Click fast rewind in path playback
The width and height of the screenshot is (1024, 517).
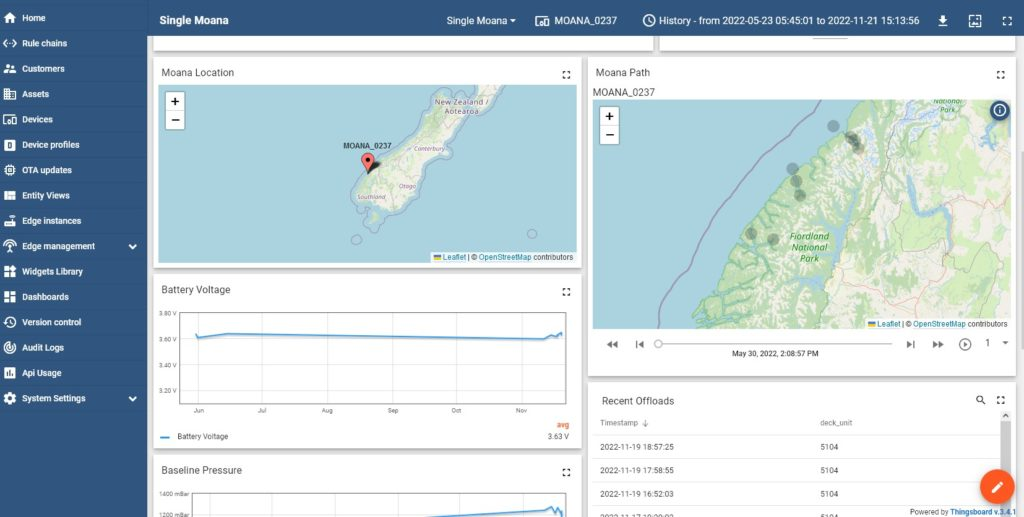coord(612,344)
